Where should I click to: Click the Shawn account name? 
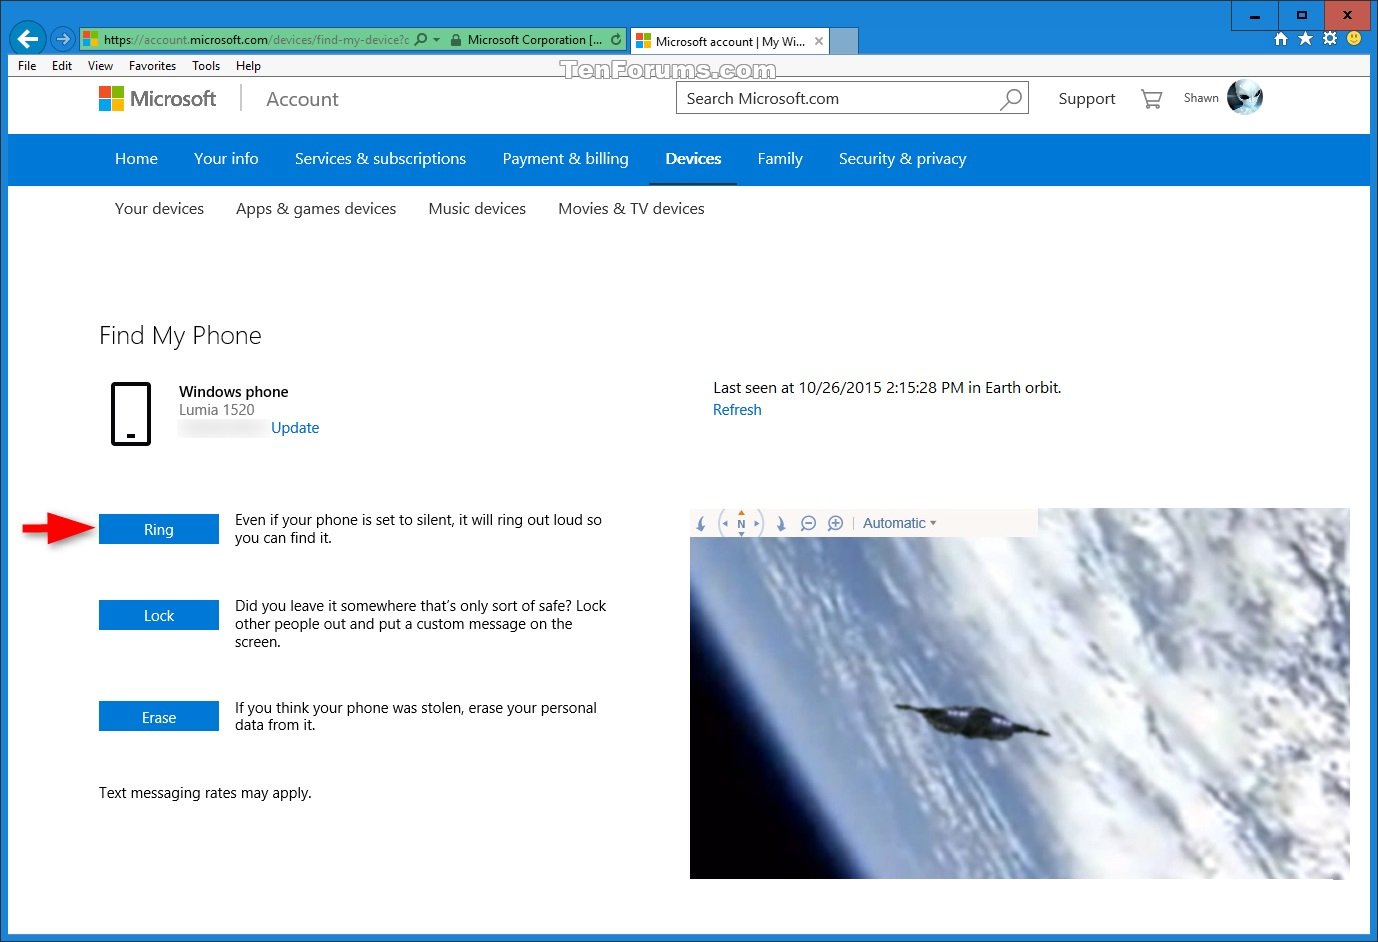click(1201, 98)
